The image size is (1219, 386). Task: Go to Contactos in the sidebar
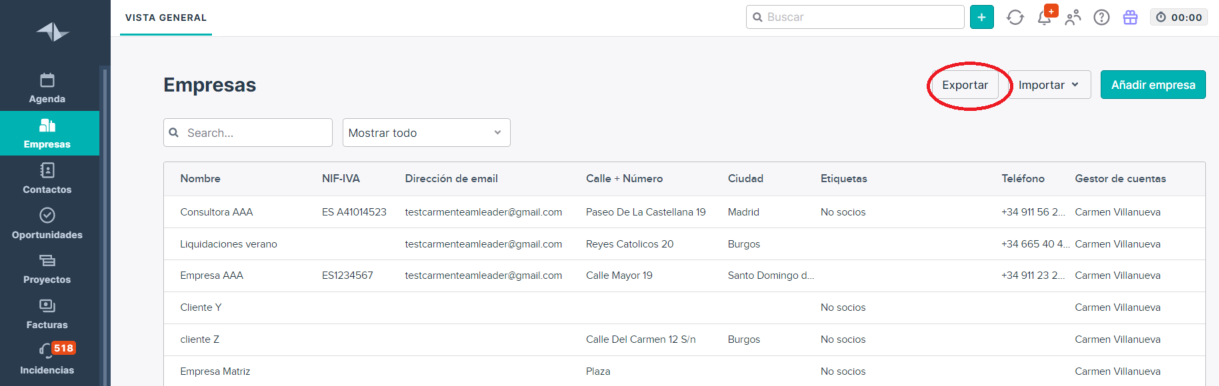pos(47,178)
